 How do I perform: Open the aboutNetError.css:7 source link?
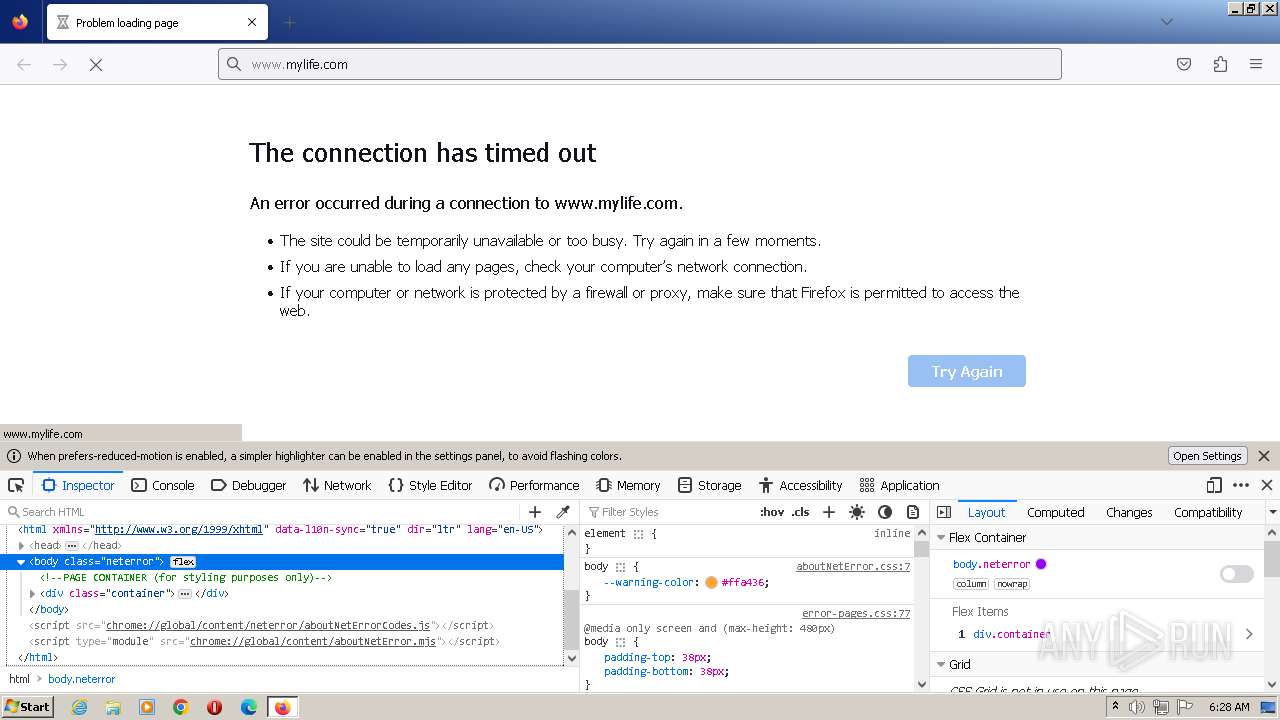[853, 566]
